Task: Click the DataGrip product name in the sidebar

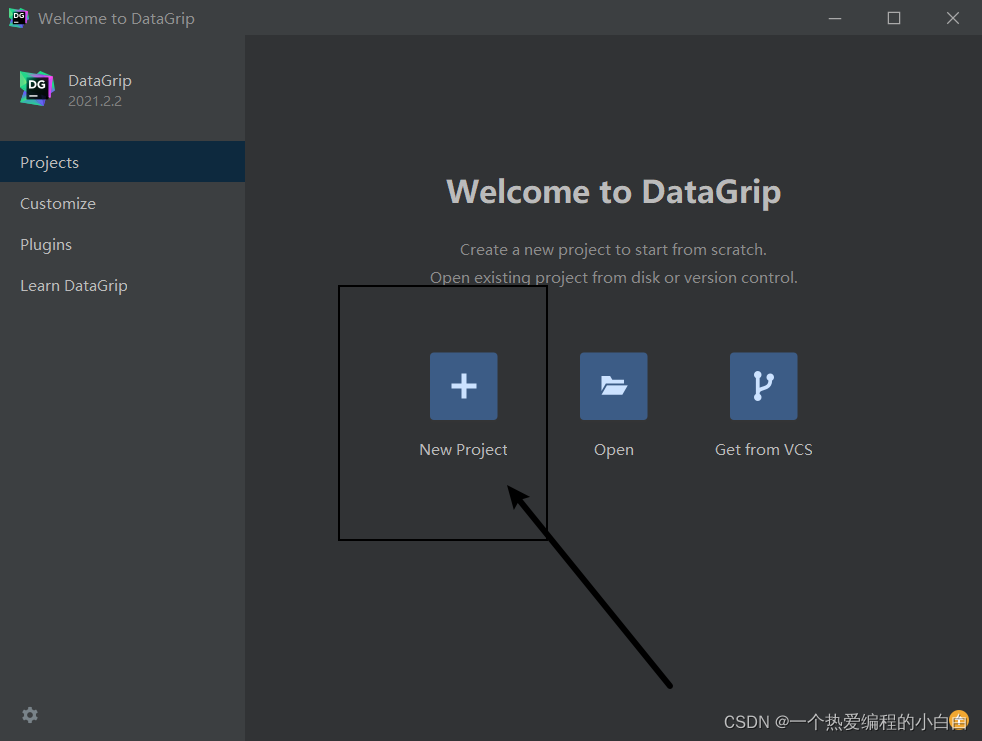Action: coord(100,81)
